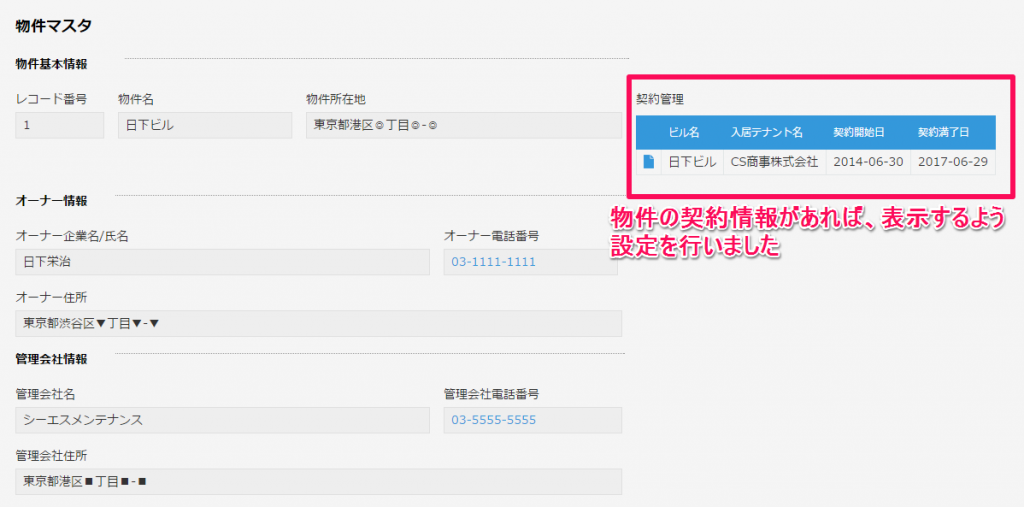This screenshot has height=507, width=1024.
Task: Call owner phone 03-1111-1111
Action: 494,262
